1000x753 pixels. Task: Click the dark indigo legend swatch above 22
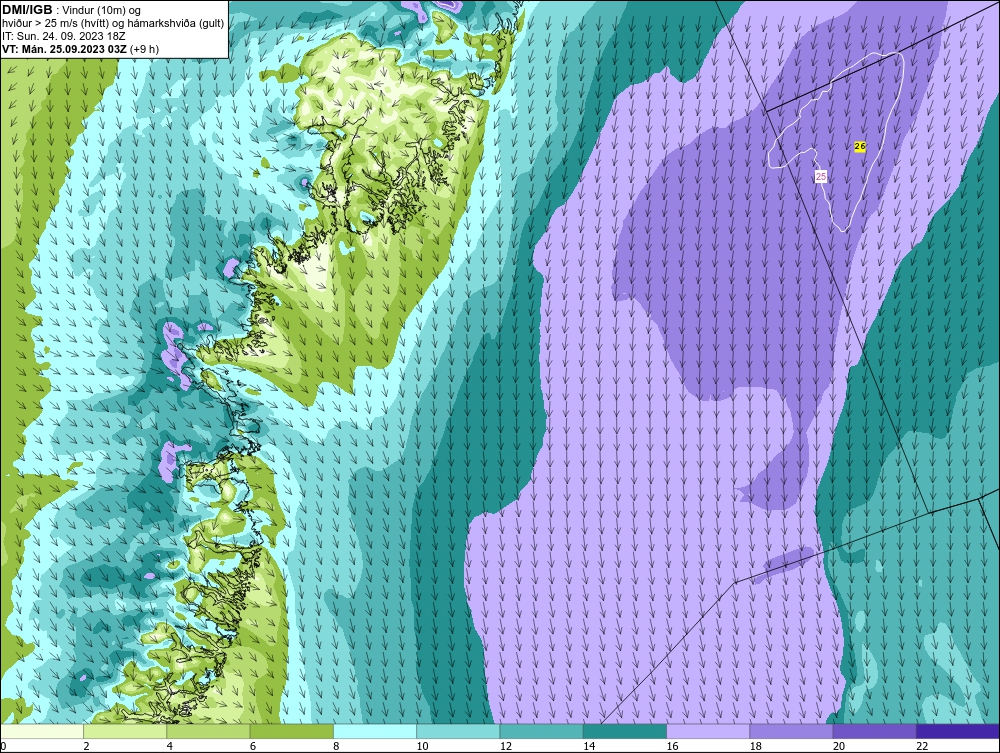(x=957, y=731)
